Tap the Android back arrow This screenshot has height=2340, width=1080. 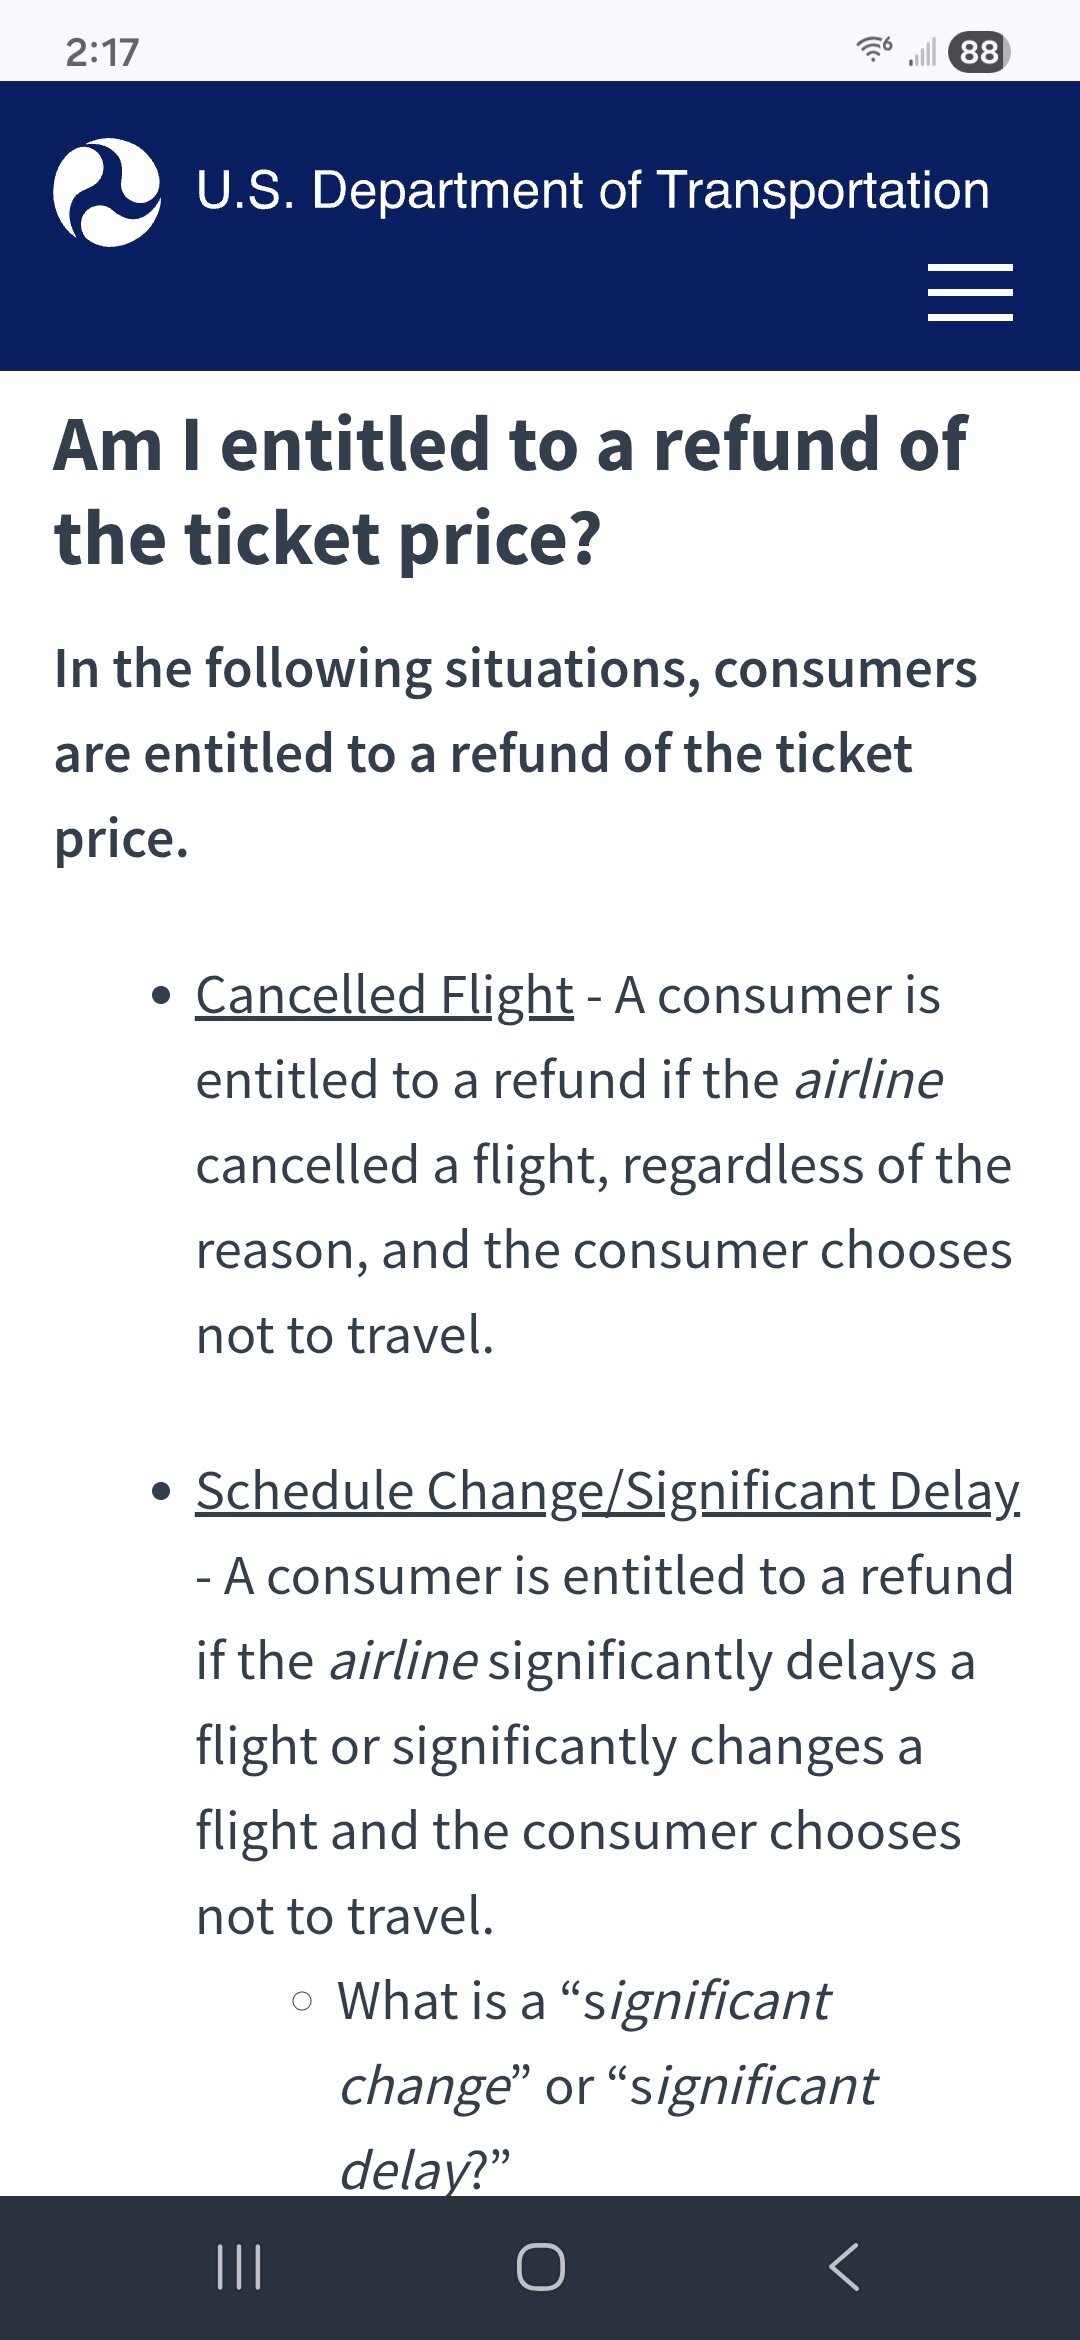(844, 2266)
